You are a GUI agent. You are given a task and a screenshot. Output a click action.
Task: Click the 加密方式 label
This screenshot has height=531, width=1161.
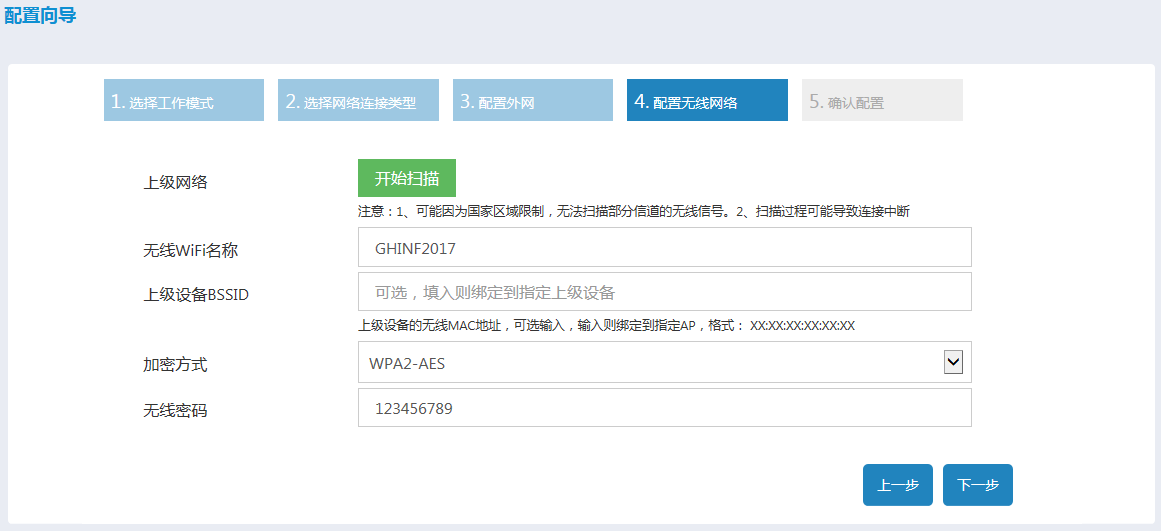pos(176,365)
